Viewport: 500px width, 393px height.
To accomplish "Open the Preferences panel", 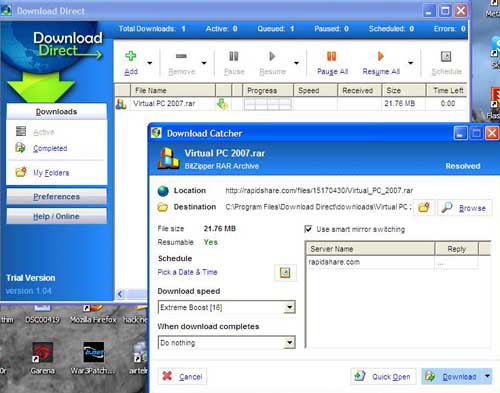I will 56,197.
